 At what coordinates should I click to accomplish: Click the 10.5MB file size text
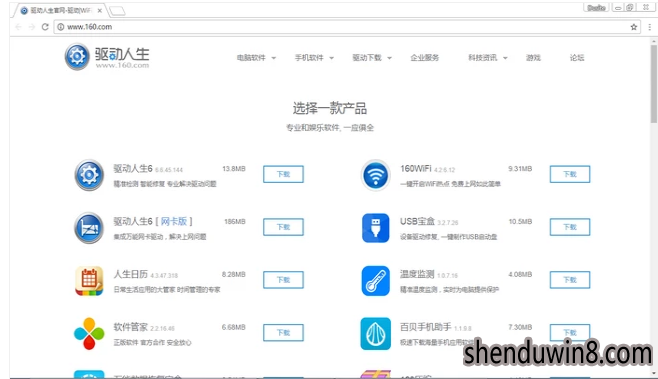520,222
